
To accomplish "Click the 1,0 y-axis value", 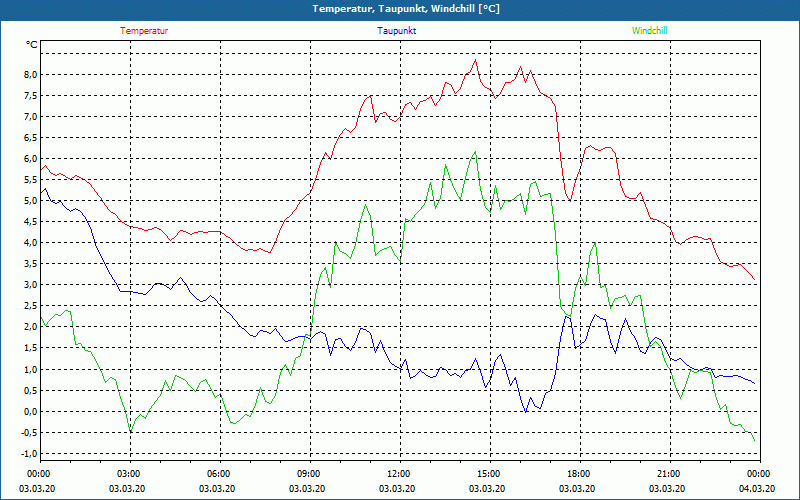I will (30, 369).
